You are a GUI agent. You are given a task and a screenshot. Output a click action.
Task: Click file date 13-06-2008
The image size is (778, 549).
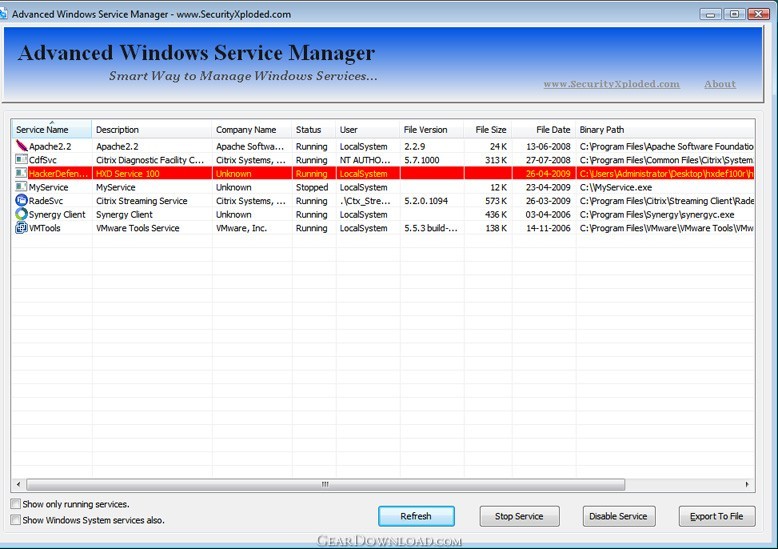click(x=548, y=146)
